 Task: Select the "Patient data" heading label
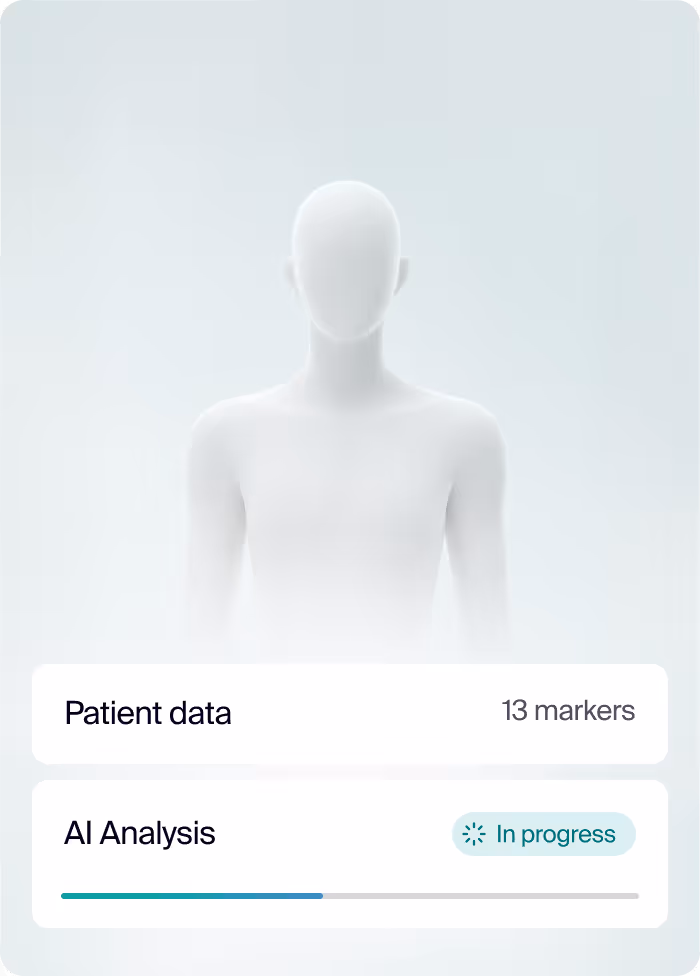click(148, 713)
